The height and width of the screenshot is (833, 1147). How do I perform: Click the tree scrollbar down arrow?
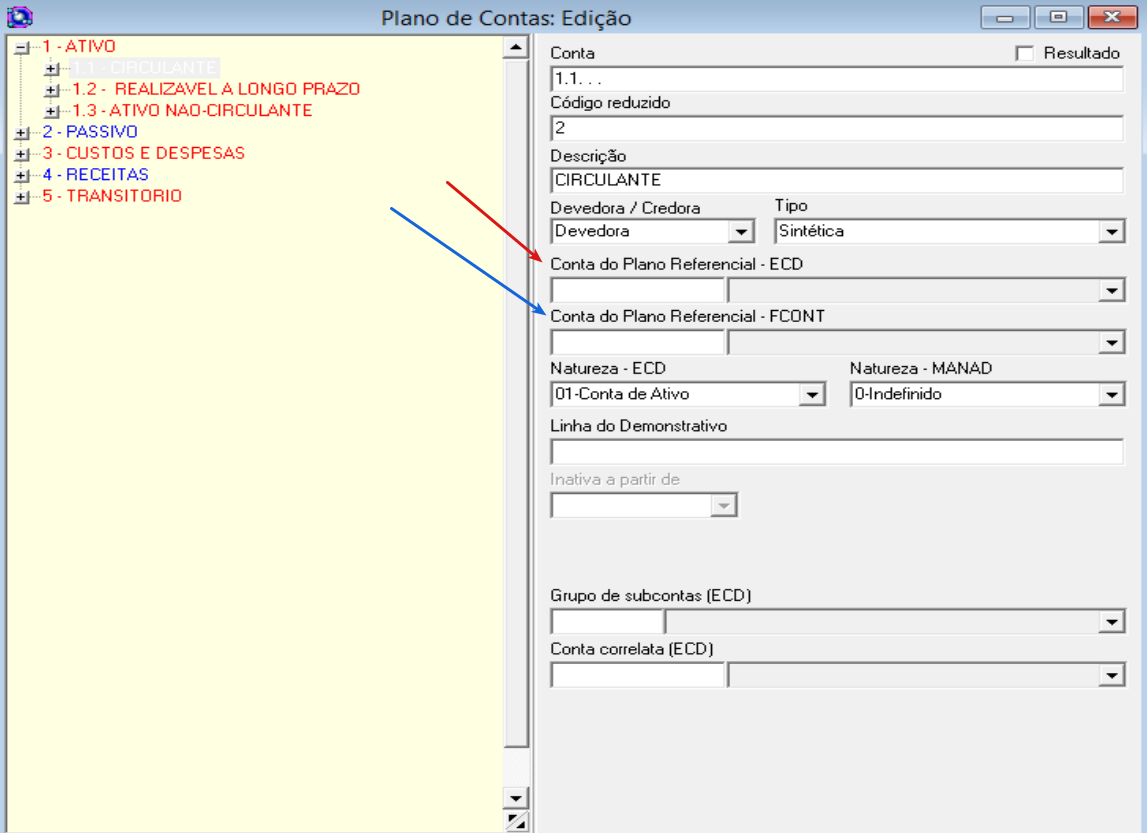point(516,798)
